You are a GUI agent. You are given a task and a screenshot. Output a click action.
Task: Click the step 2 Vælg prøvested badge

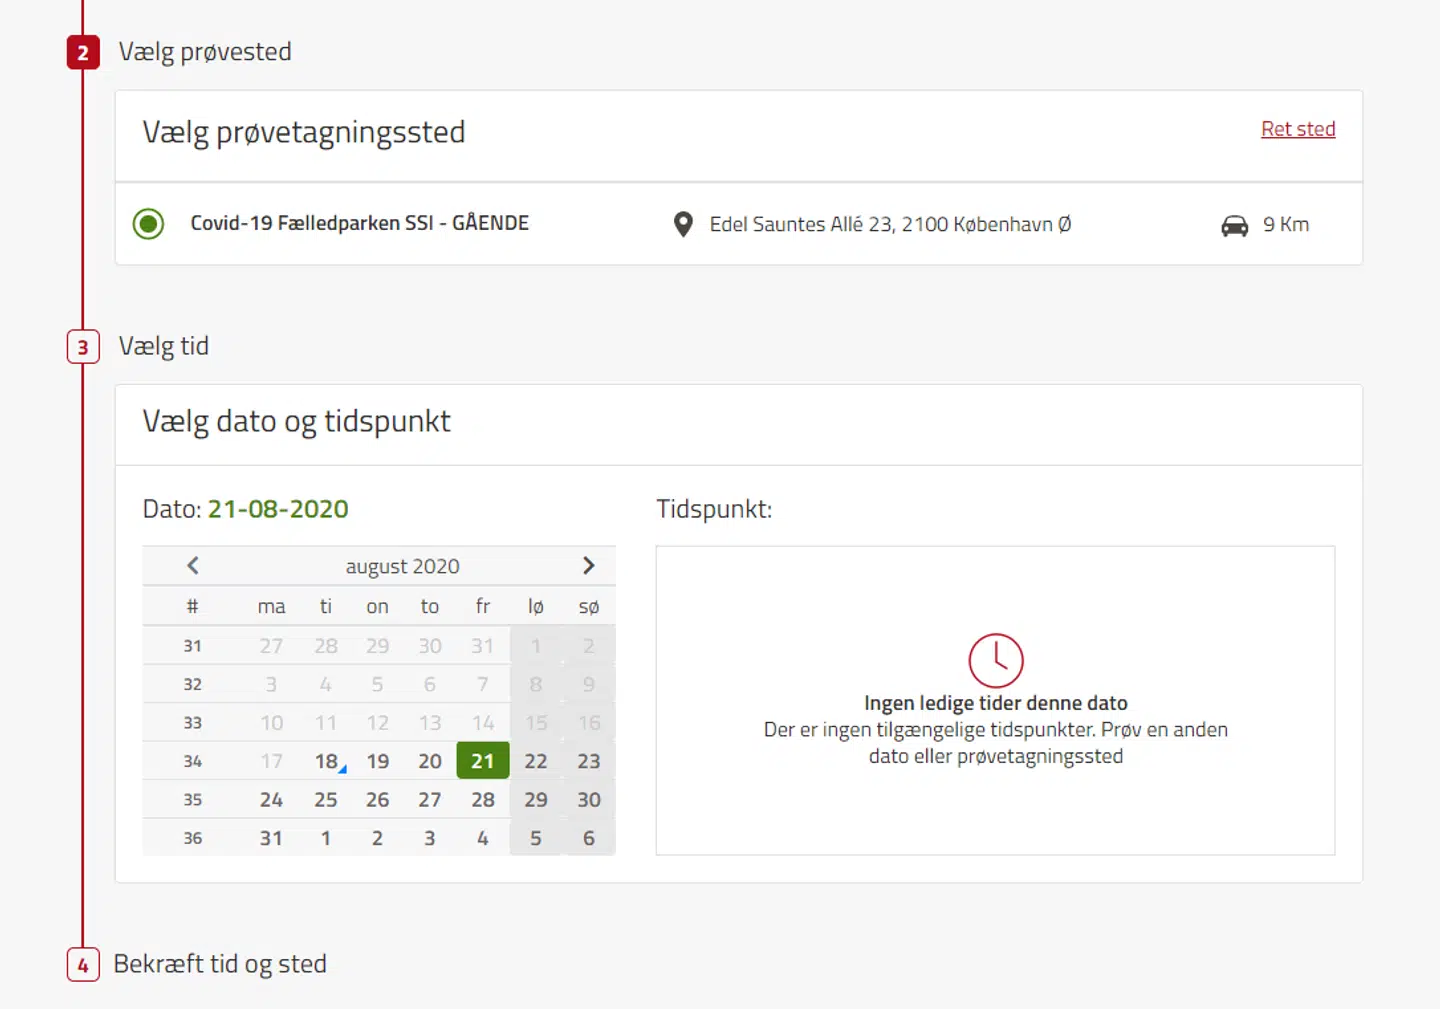(82, 52)
